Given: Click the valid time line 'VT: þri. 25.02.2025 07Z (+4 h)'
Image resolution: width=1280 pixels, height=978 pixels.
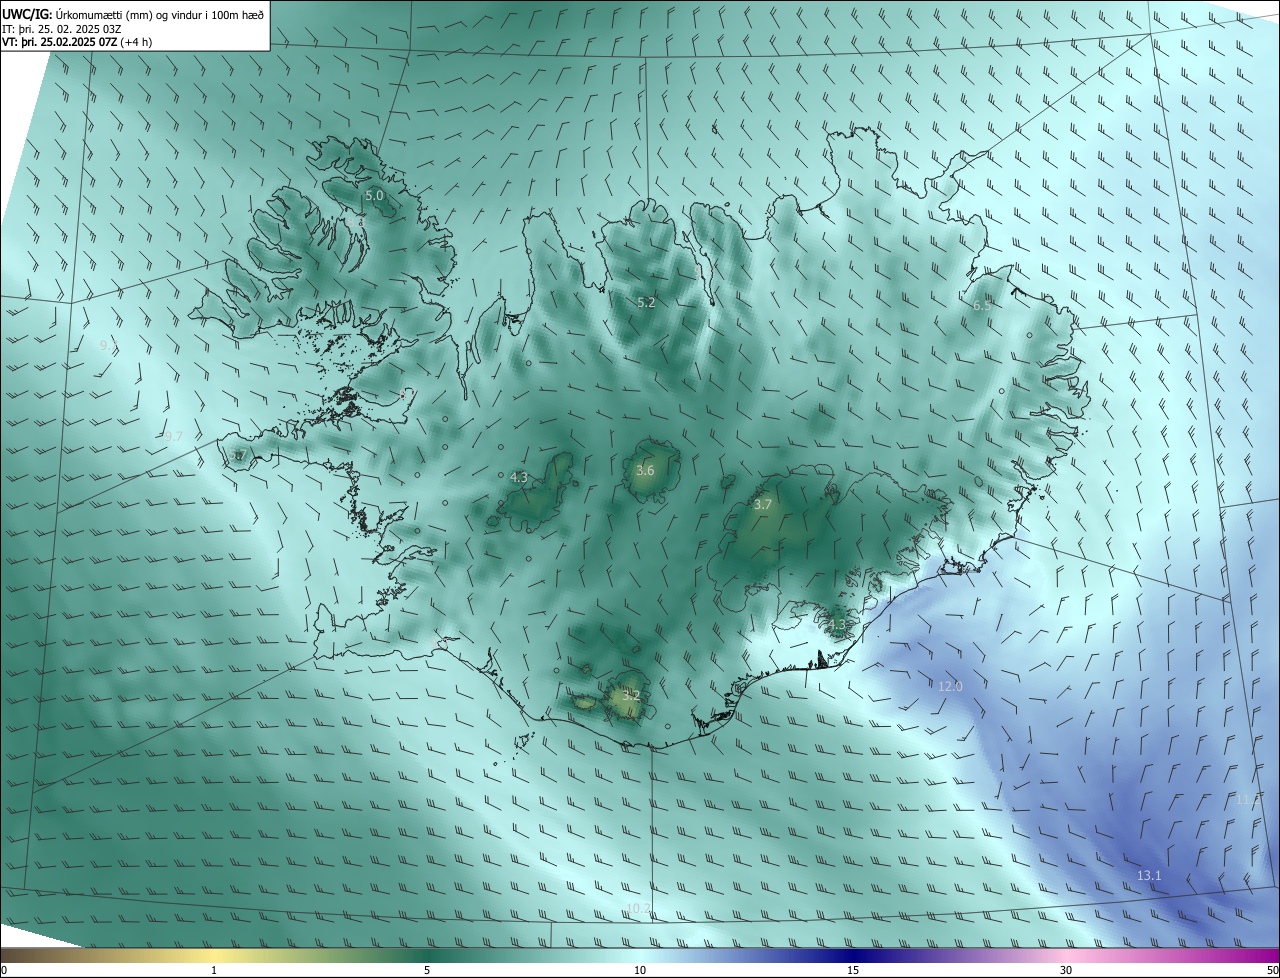Looking at the screenshot, I should (76, 42).
